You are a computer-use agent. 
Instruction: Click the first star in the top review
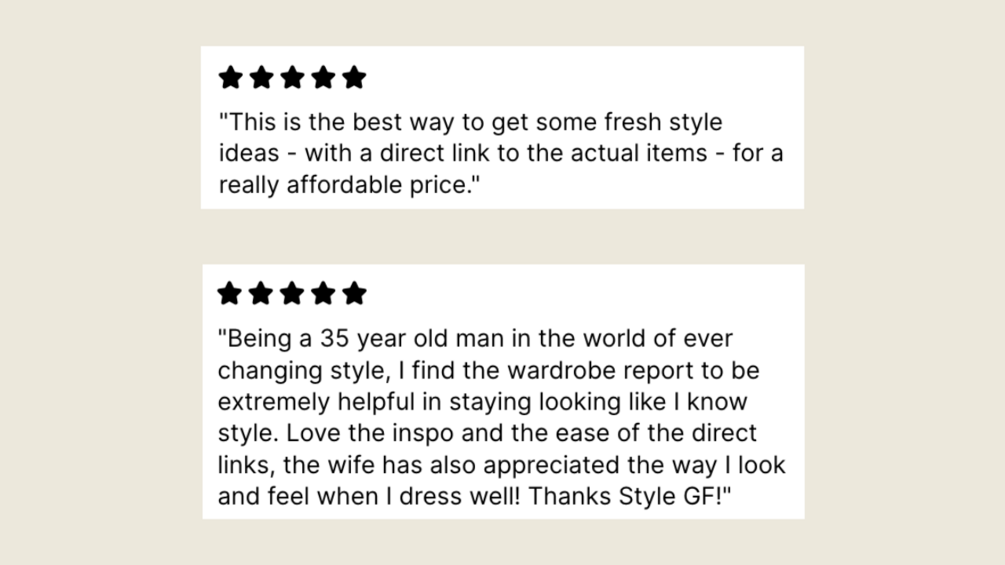231,78
